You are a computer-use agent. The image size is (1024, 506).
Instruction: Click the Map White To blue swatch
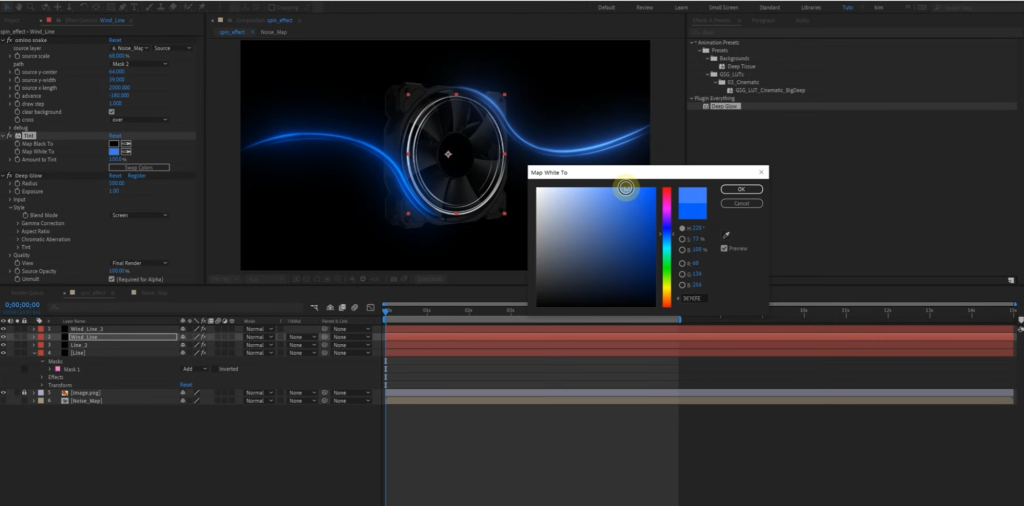(114, 152)
